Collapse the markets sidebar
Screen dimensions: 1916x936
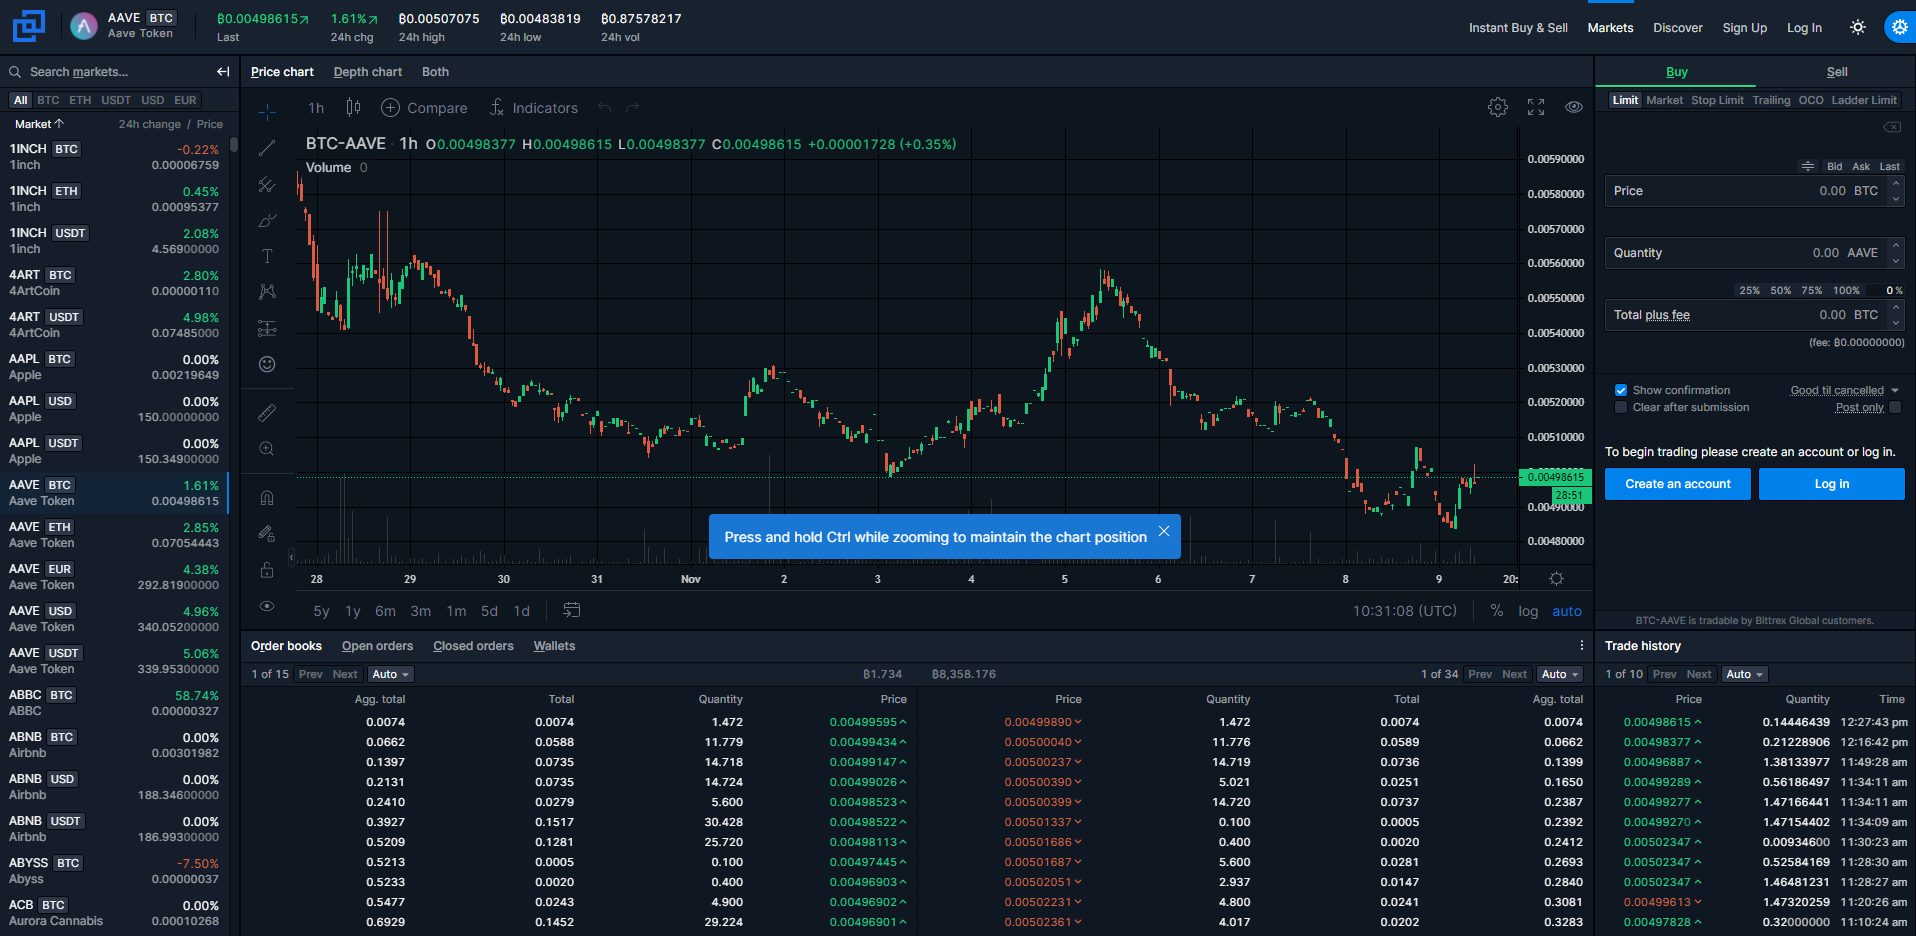(223, 72)
